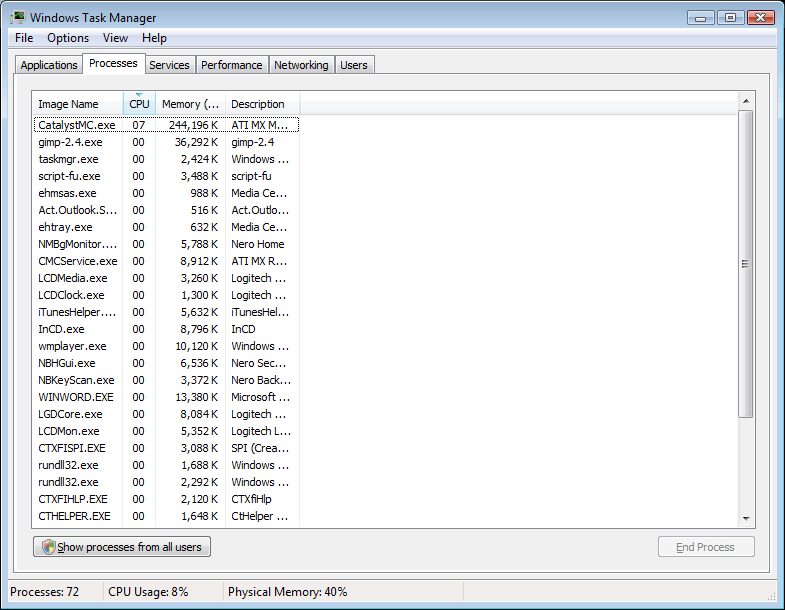Open the File menu
This screenshot has height=610, width=785.
click(x=24, y=38)
